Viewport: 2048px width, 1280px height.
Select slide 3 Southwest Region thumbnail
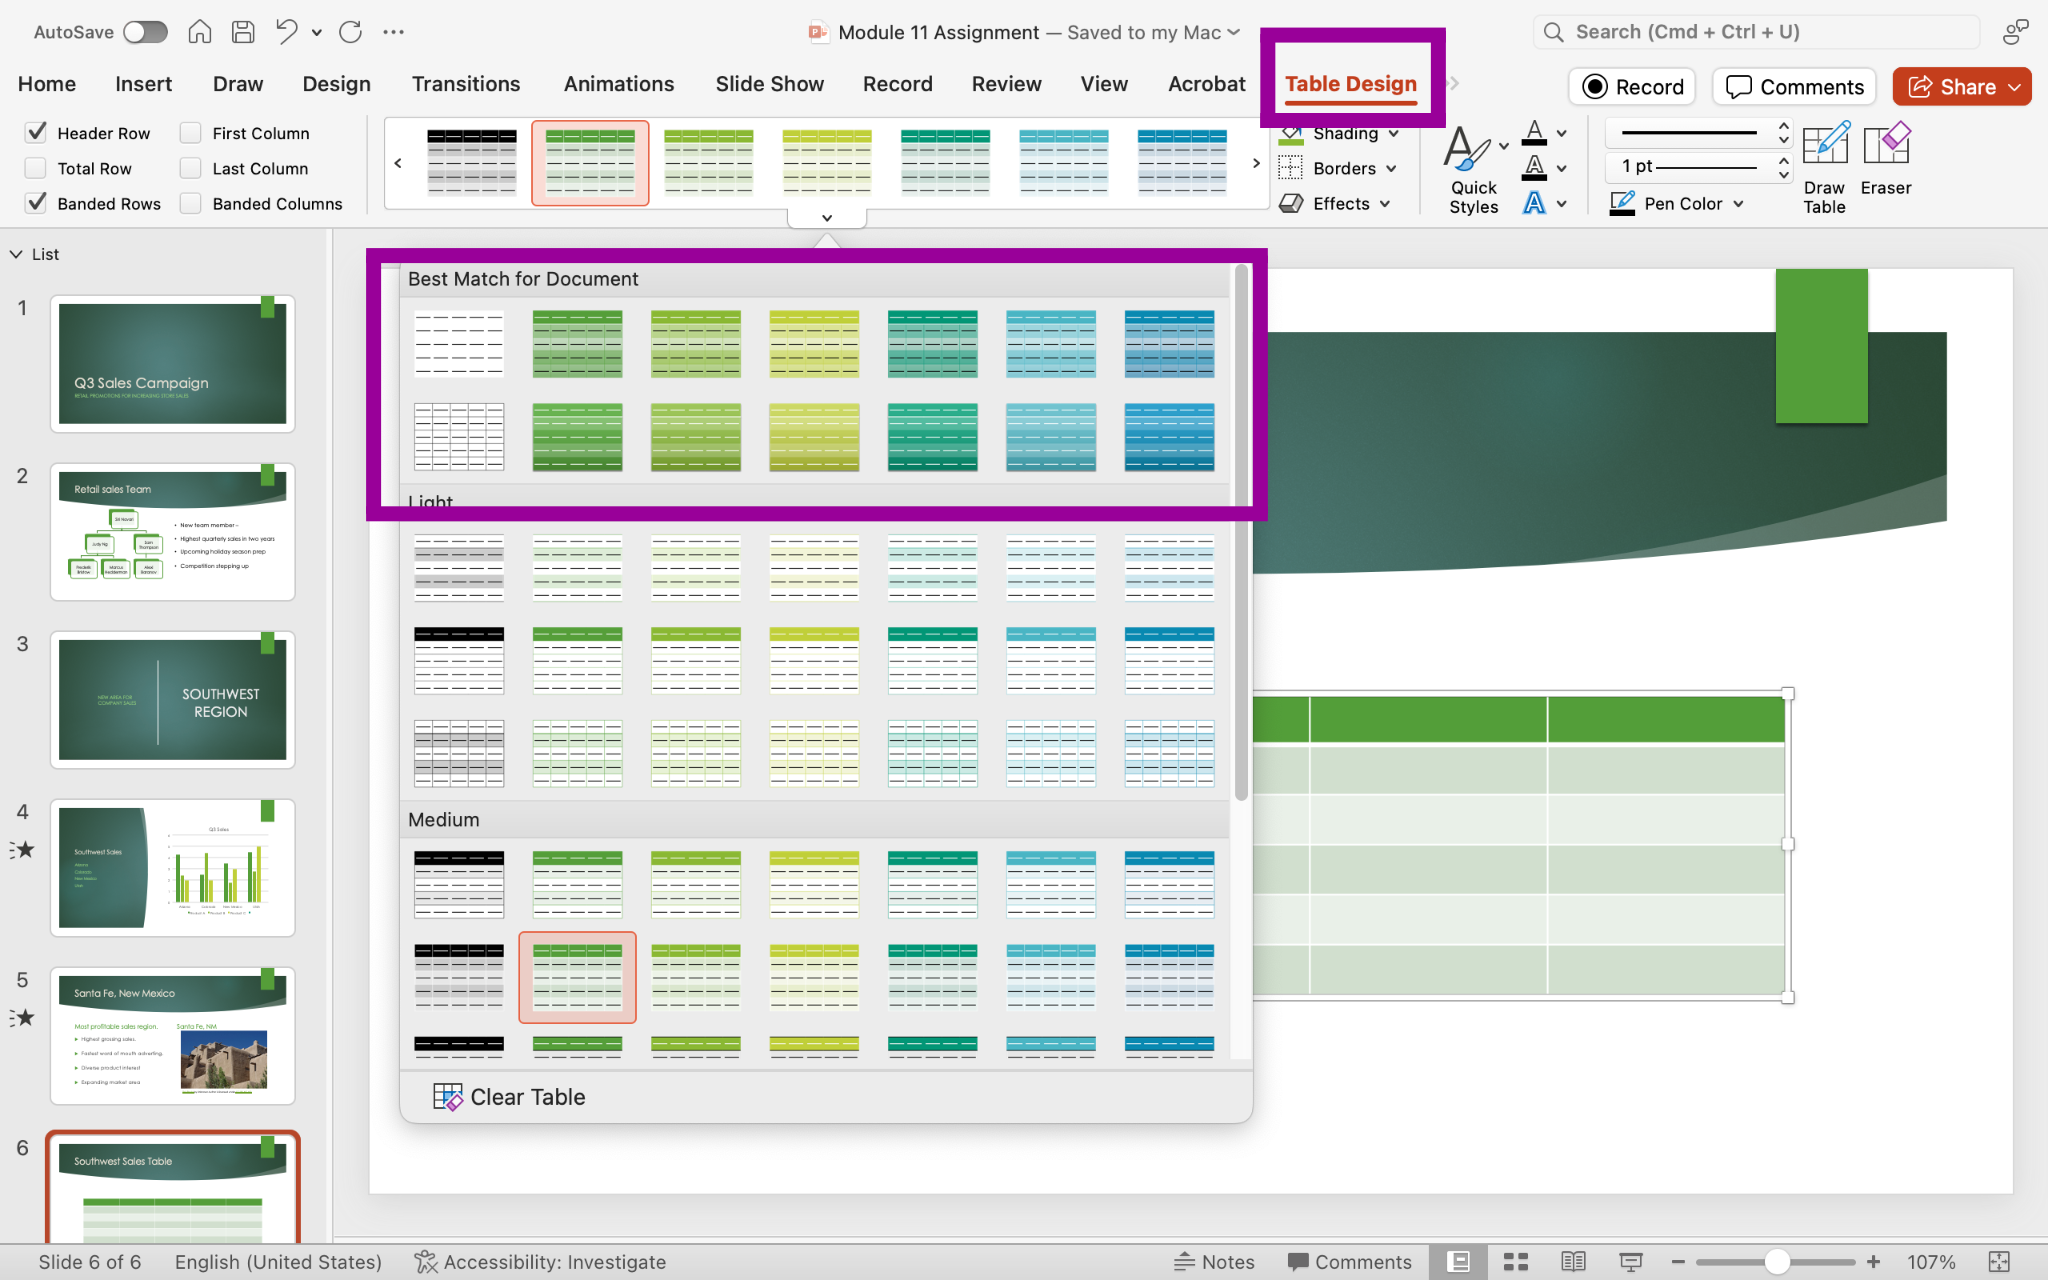coord(172,700)
